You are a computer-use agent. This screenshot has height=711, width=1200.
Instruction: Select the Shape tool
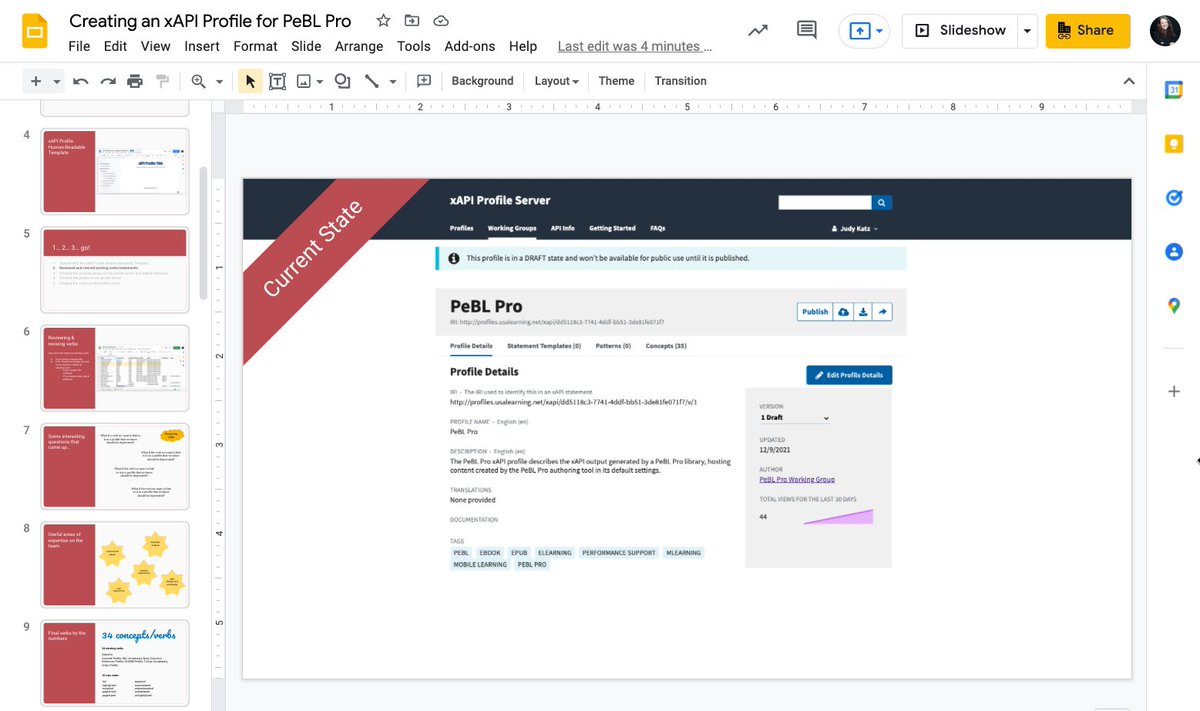point(343,81)
